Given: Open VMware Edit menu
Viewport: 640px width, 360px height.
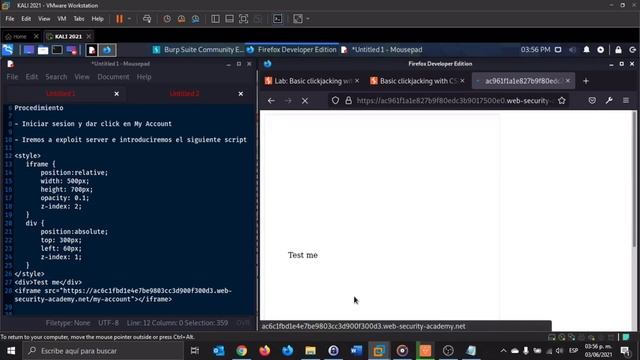Looking at the screenshot, I should coord(26,19).
